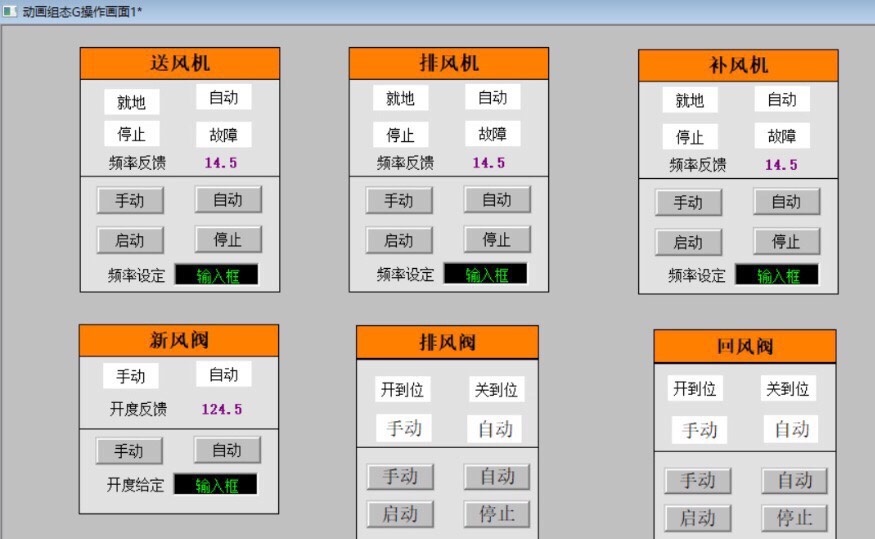Select the 就地 status indicator in 送风机

132,102
